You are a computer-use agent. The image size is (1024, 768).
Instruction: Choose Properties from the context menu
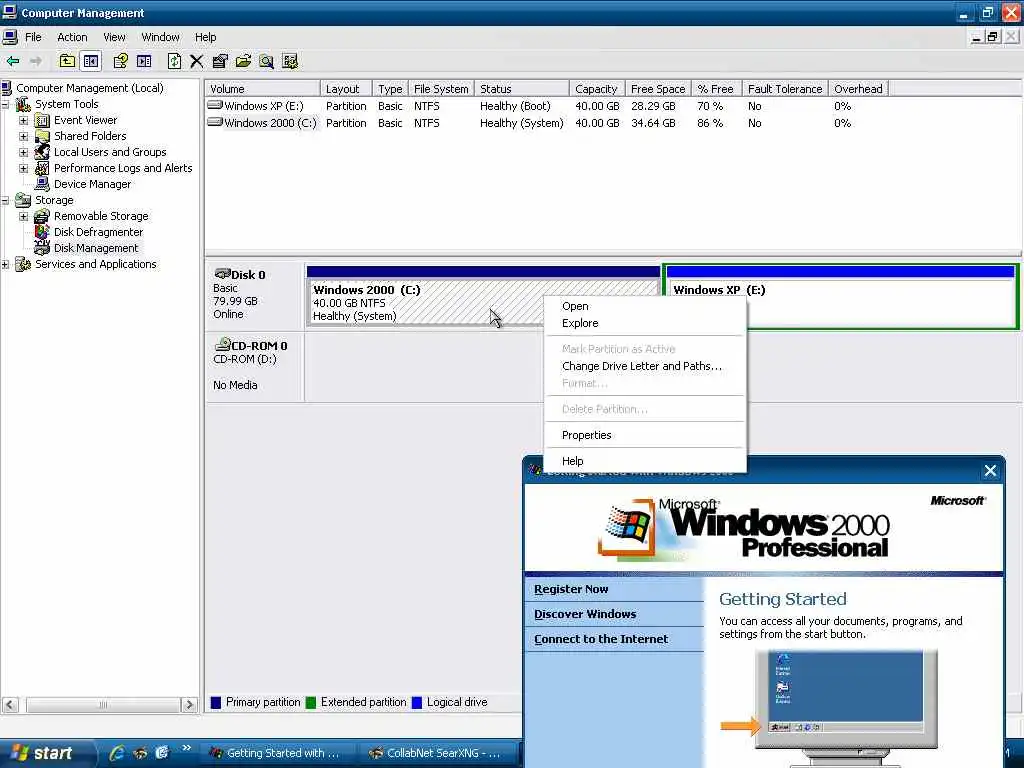coord(645,435)
